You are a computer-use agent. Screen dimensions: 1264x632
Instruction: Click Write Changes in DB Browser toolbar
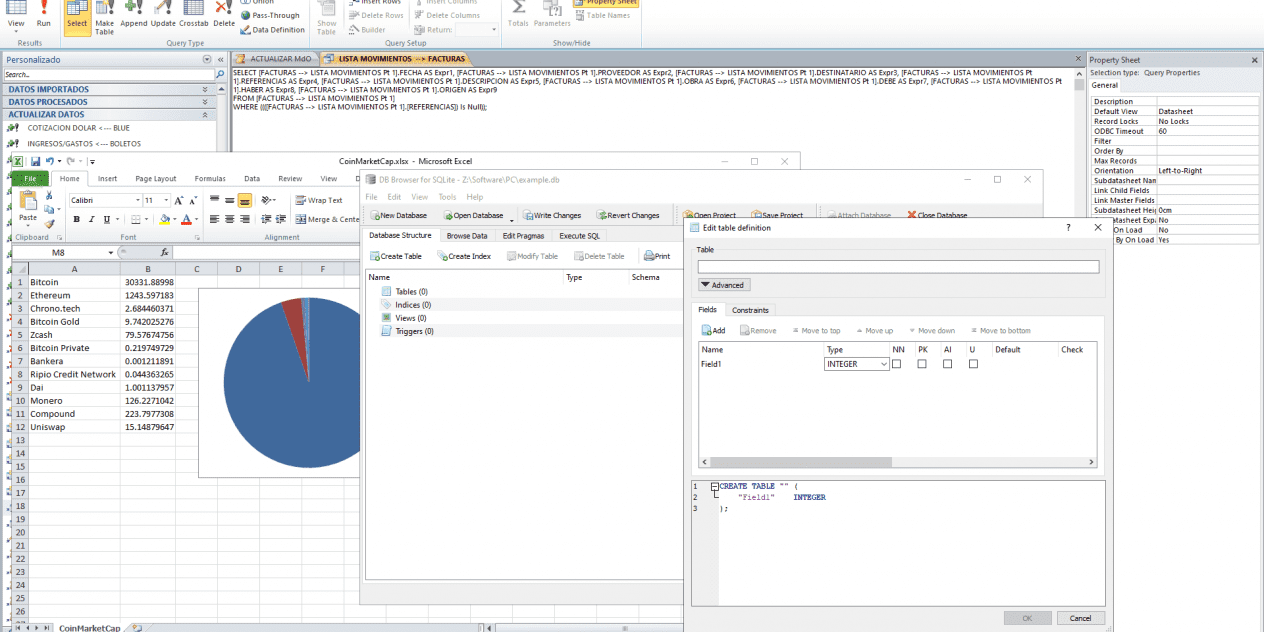[551, 215]
